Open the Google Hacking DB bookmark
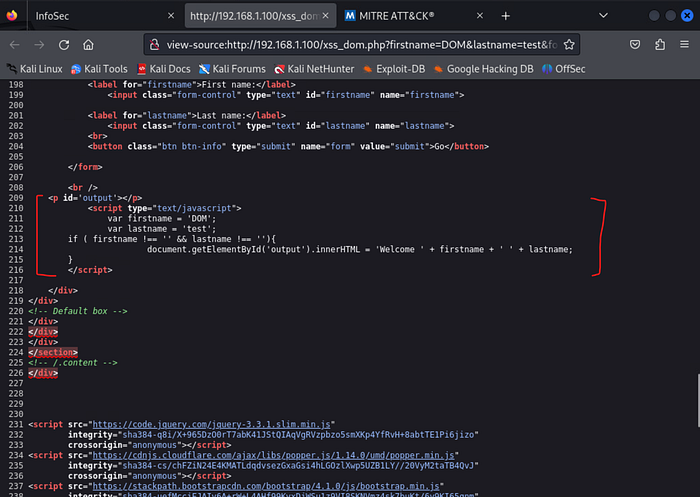 (x=483, y=69)
